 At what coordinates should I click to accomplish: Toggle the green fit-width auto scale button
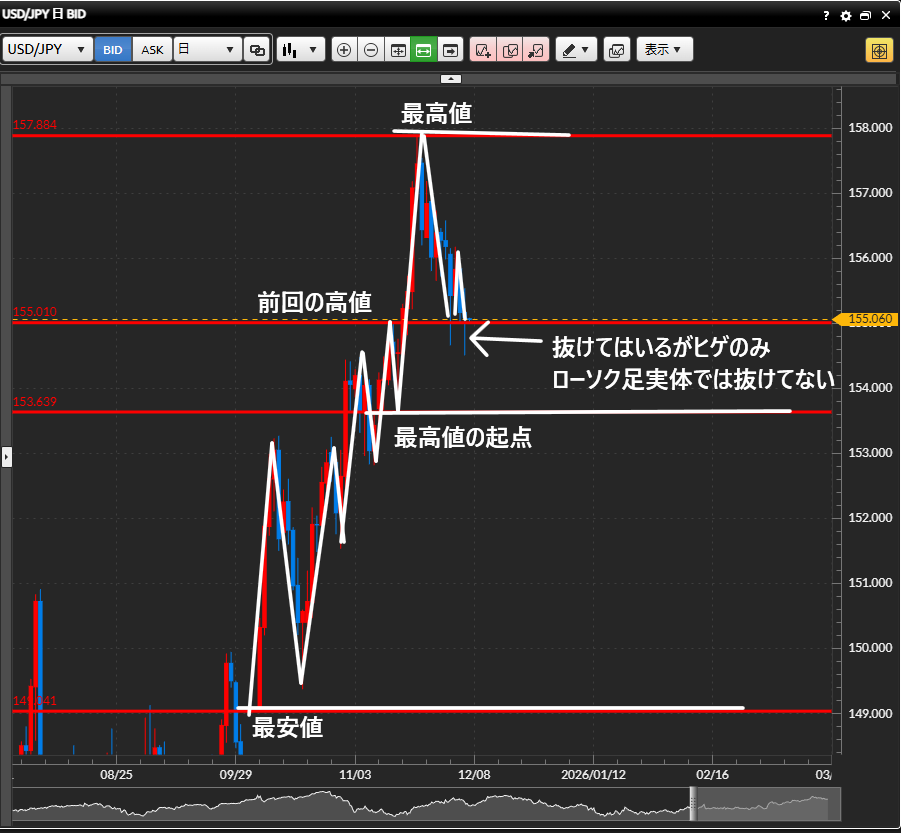click(423, 50)
